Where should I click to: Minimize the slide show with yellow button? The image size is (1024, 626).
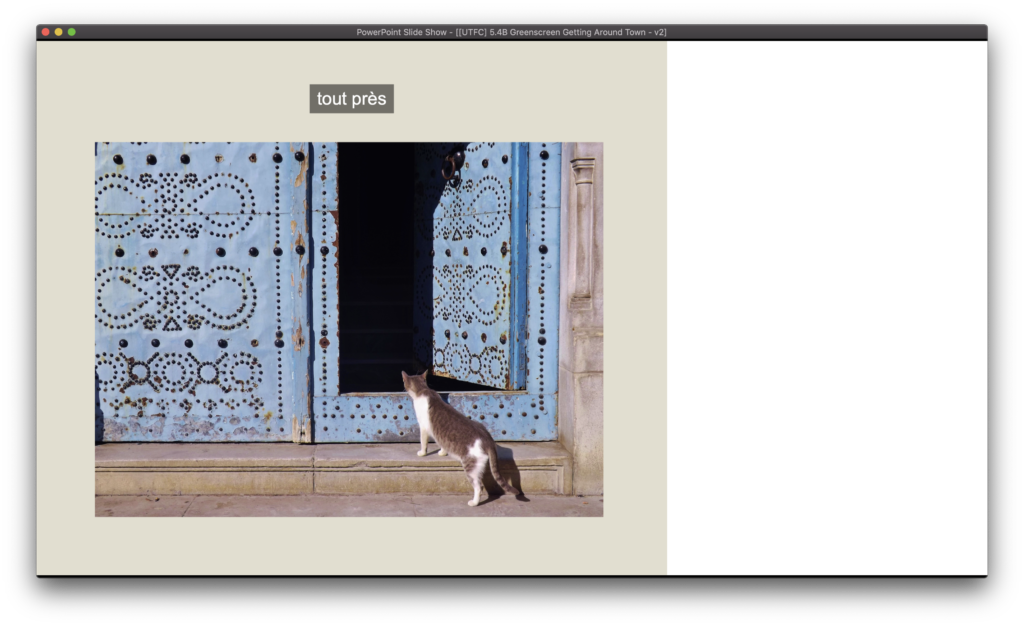coord(58,32)
